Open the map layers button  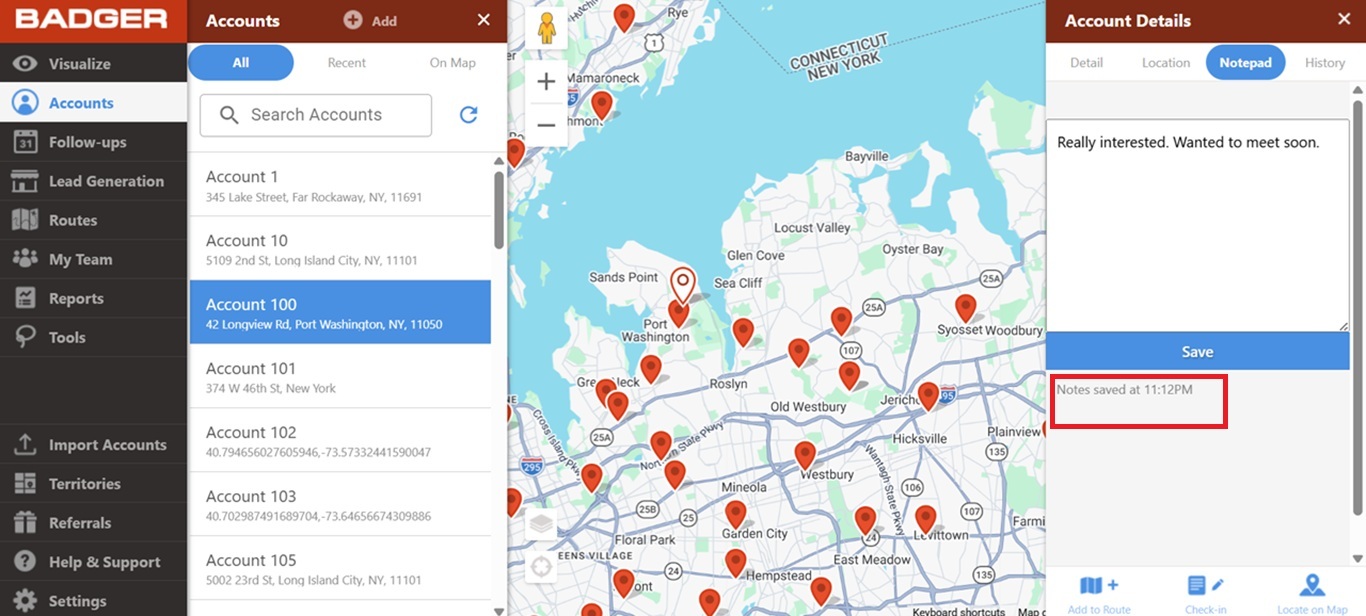[x=541, y=523]
